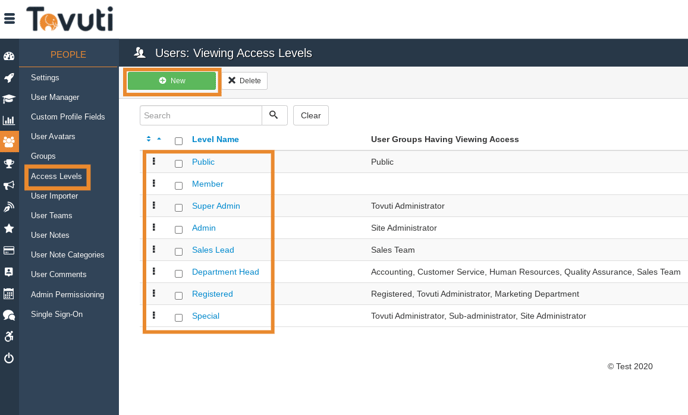Click the dashboard gauge icon in sidebar

(9, 56)
